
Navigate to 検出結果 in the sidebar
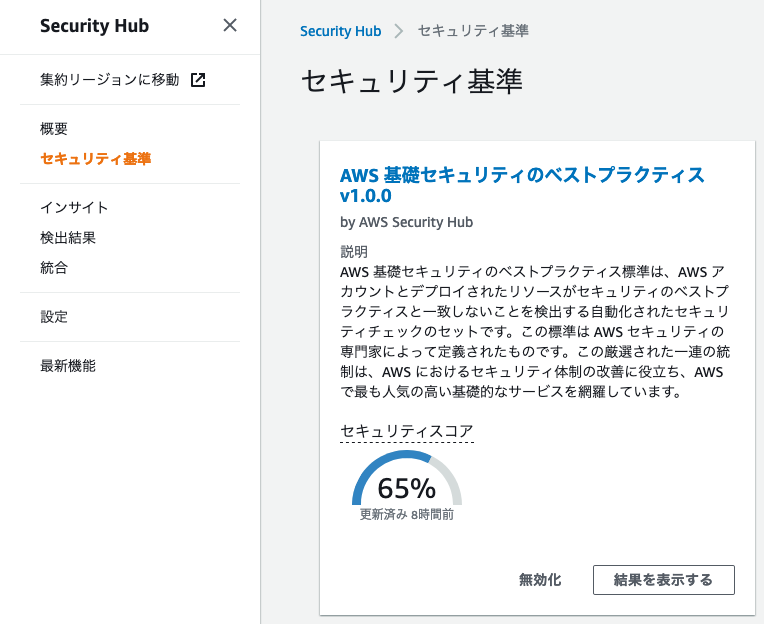(x=68, y=238)
